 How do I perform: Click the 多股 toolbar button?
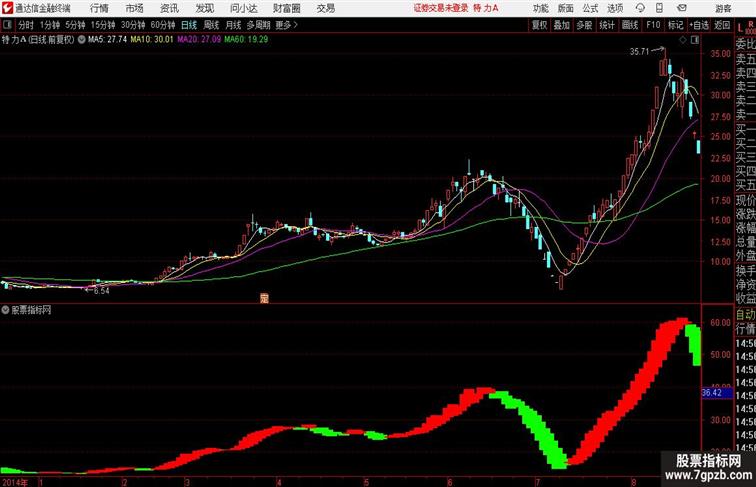coord(584,25)
